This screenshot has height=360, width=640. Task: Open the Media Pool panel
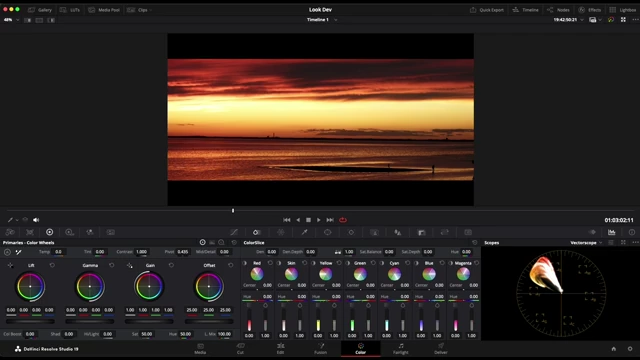click(104, 10)
